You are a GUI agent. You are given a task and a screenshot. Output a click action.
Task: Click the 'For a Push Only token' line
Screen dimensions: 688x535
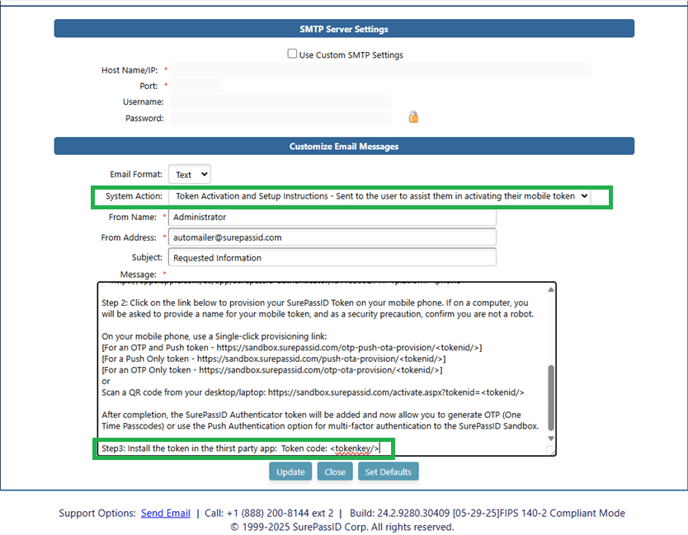(273, 359)
